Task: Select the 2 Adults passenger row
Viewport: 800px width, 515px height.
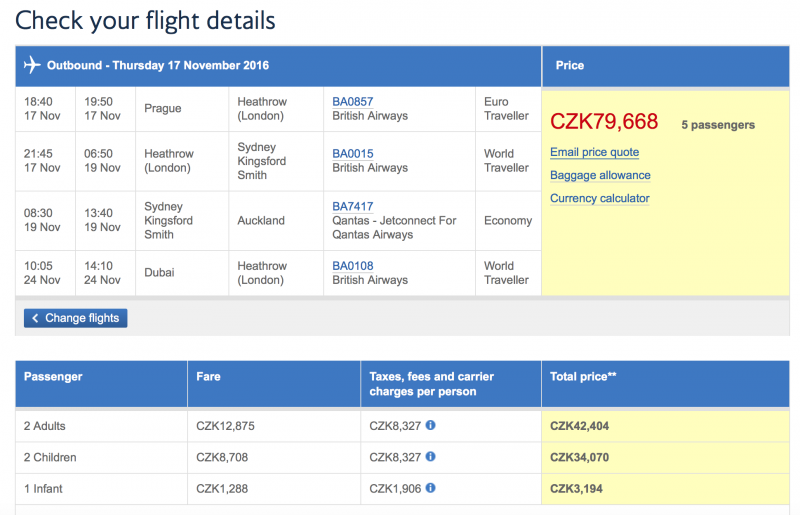Action: [x=402, y=426]
